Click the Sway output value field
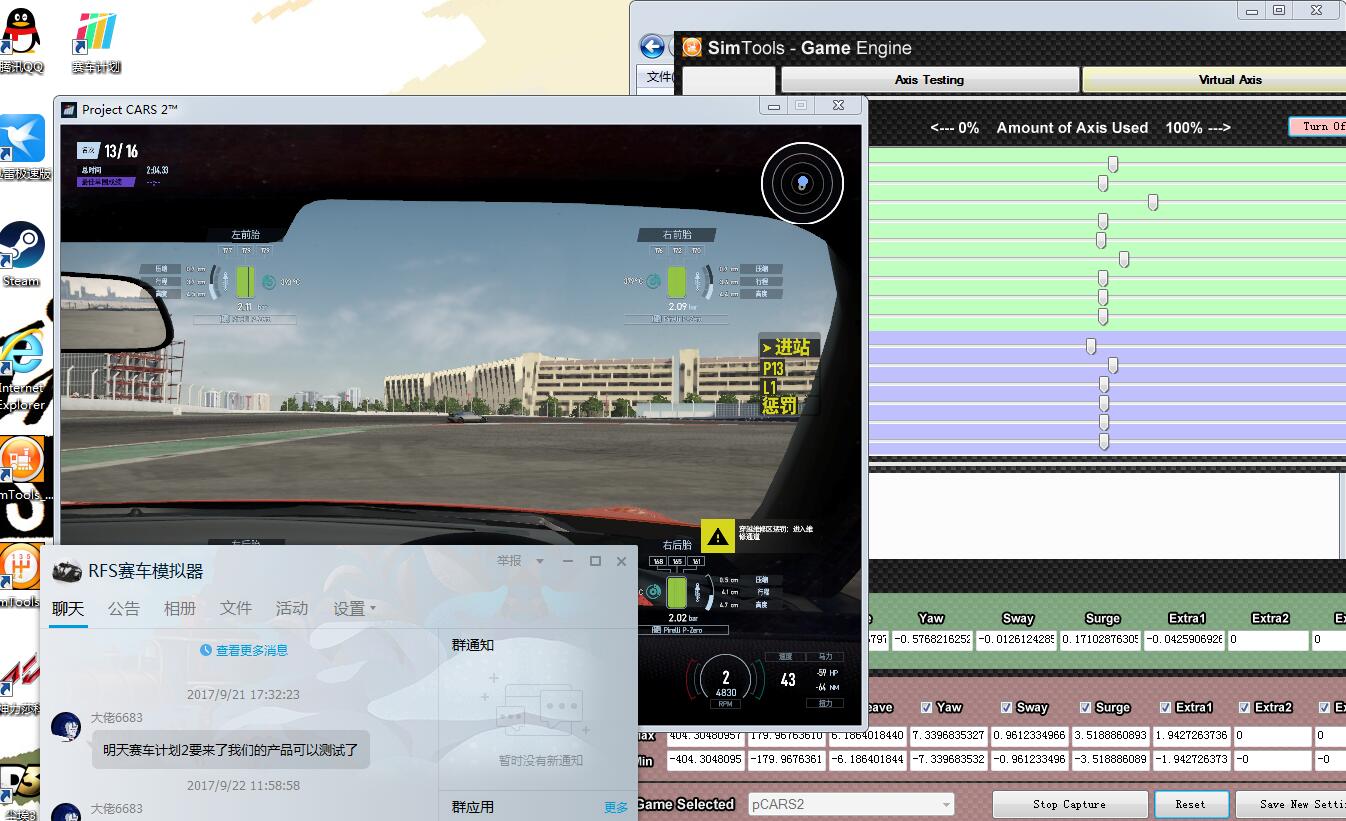The width and height of the screenshot is (1346, 821). pos(1014,640)
